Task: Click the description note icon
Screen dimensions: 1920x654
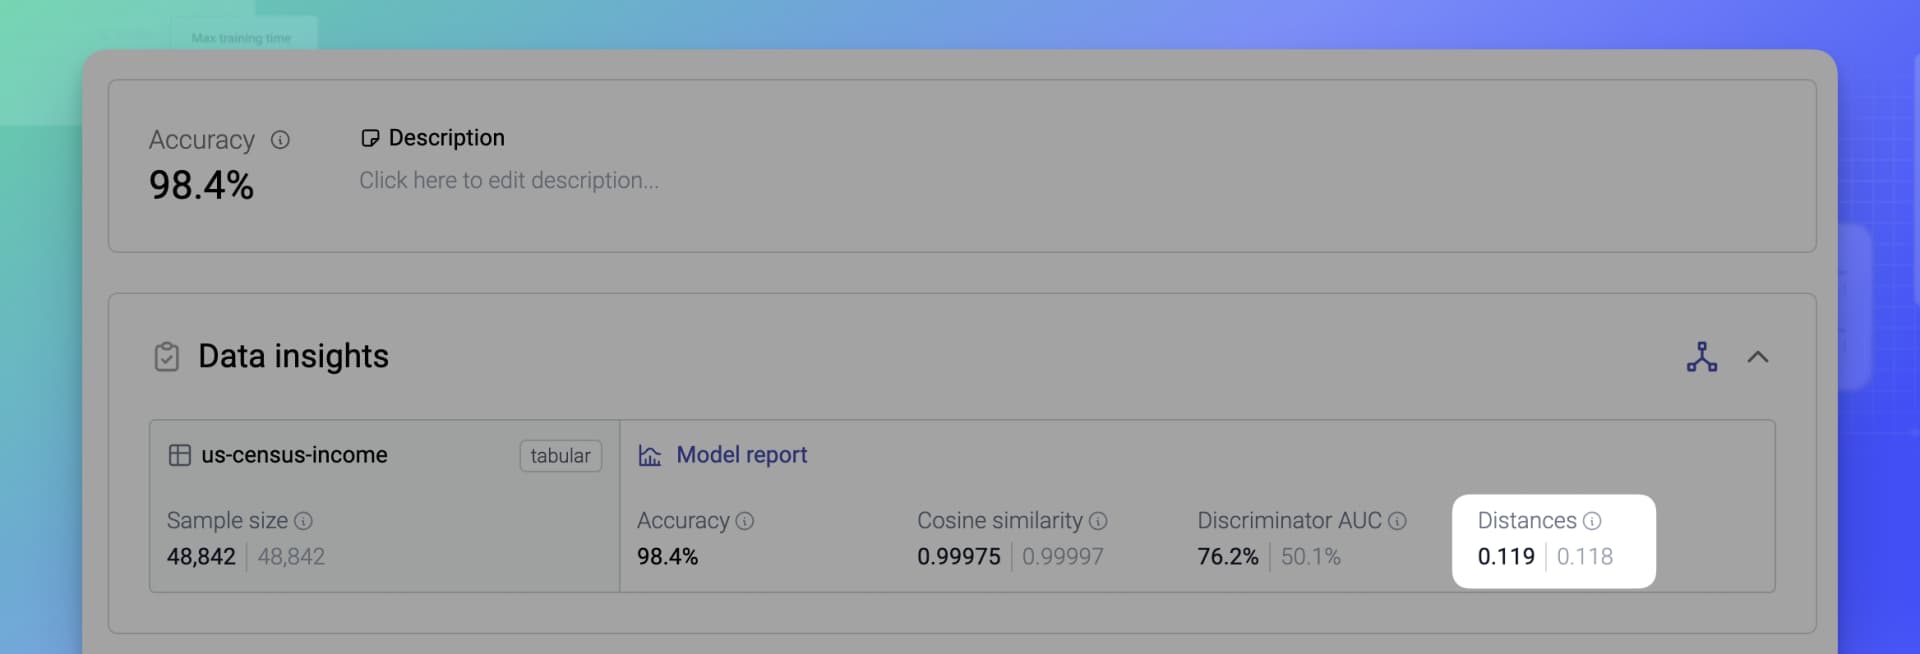Action: (371, 137)
